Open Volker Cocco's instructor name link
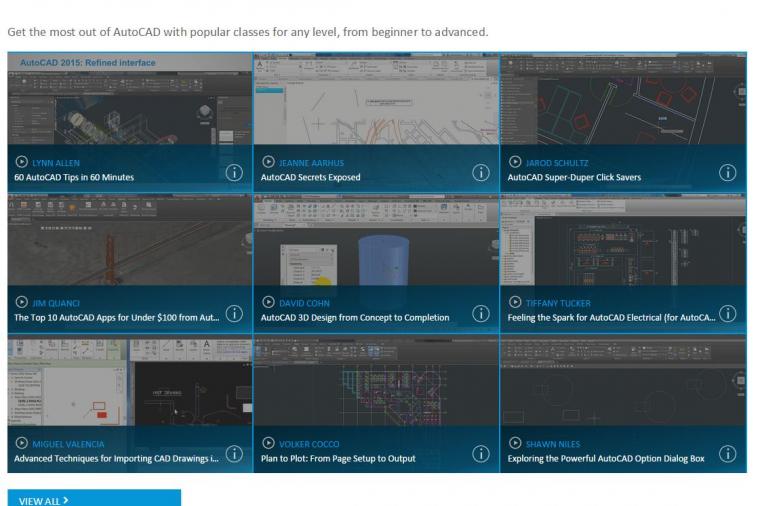This screenshot has width=760, height=506. point(309,444)
